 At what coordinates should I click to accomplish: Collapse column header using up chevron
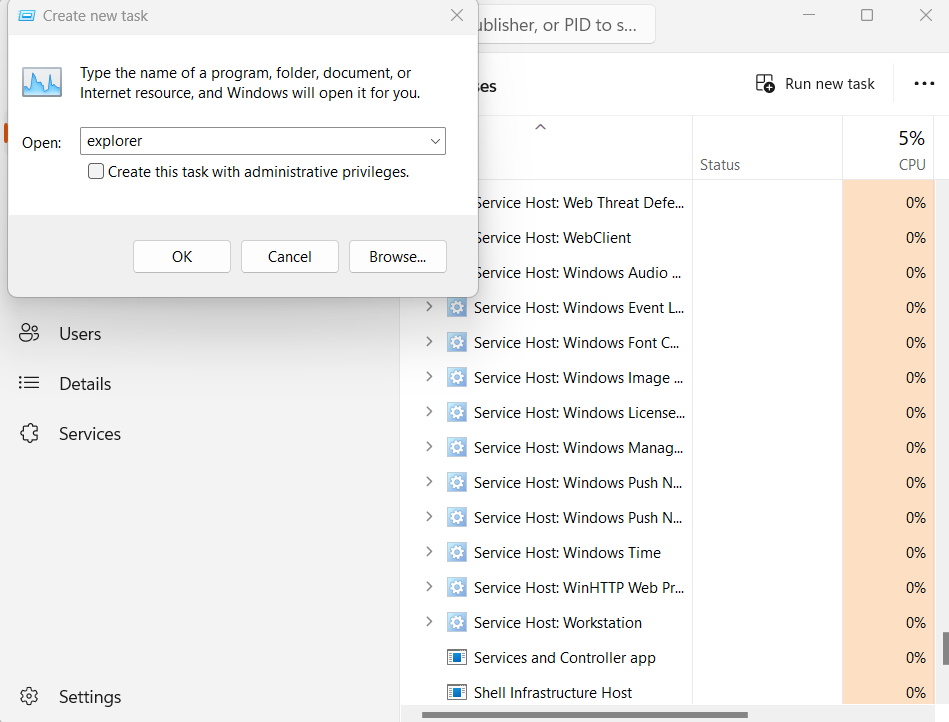point(540,127)
